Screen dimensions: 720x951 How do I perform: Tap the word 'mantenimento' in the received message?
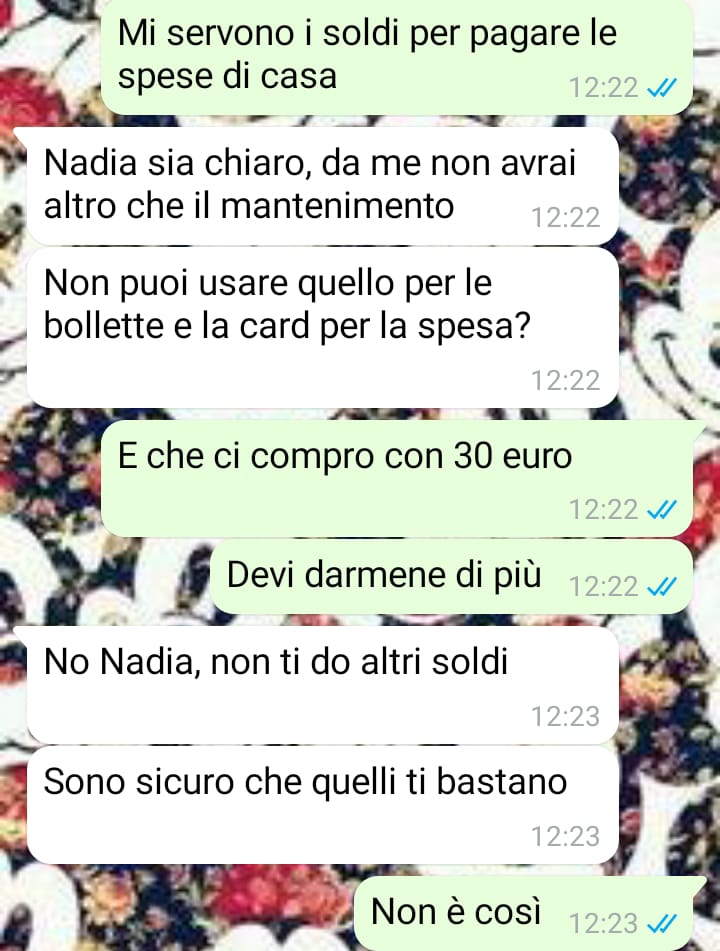337,206
